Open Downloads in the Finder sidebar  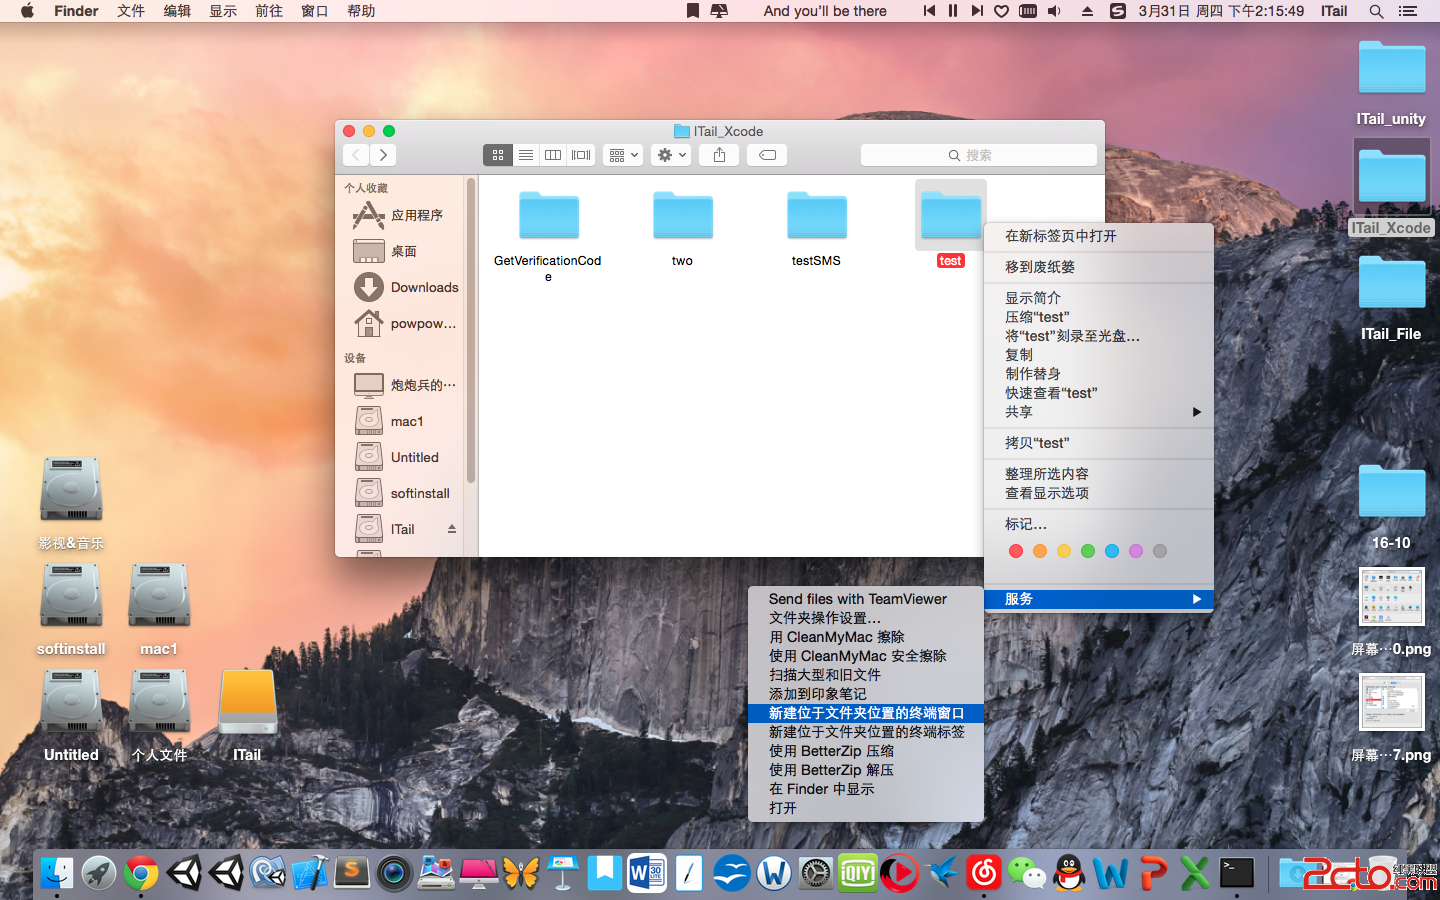[x=424, y=287]
